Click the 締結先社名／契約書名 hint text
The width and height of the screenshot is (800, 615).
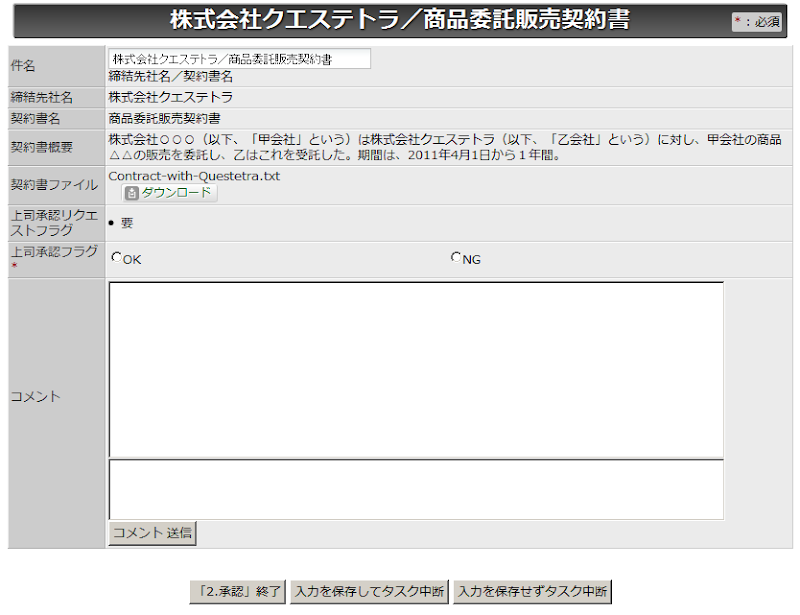[x=170, y=77]
